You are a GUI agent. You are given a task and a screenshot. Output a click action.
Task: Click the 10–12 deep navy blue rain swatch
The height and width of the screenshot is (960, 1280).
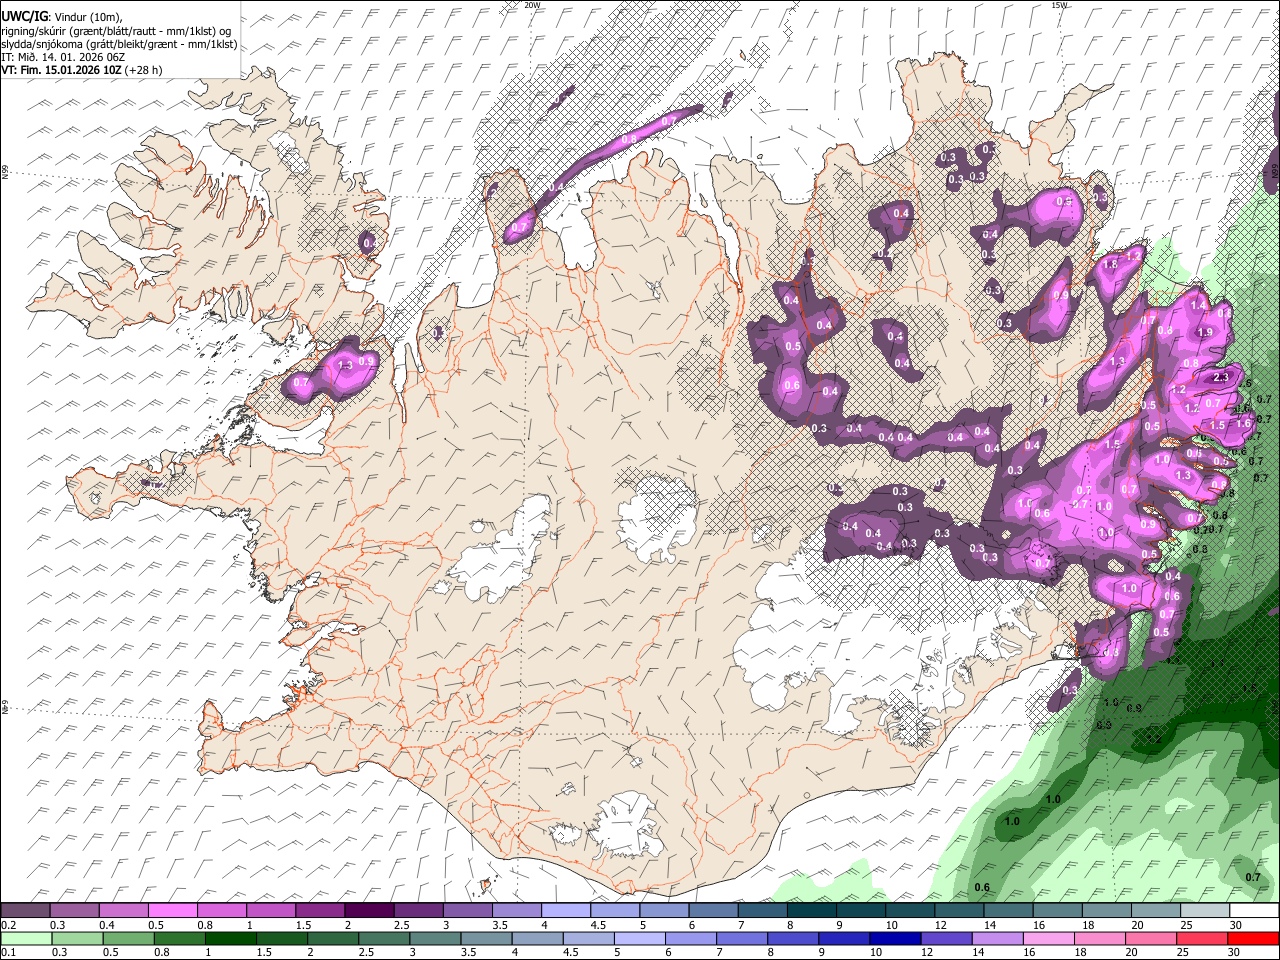click(895, 939)
